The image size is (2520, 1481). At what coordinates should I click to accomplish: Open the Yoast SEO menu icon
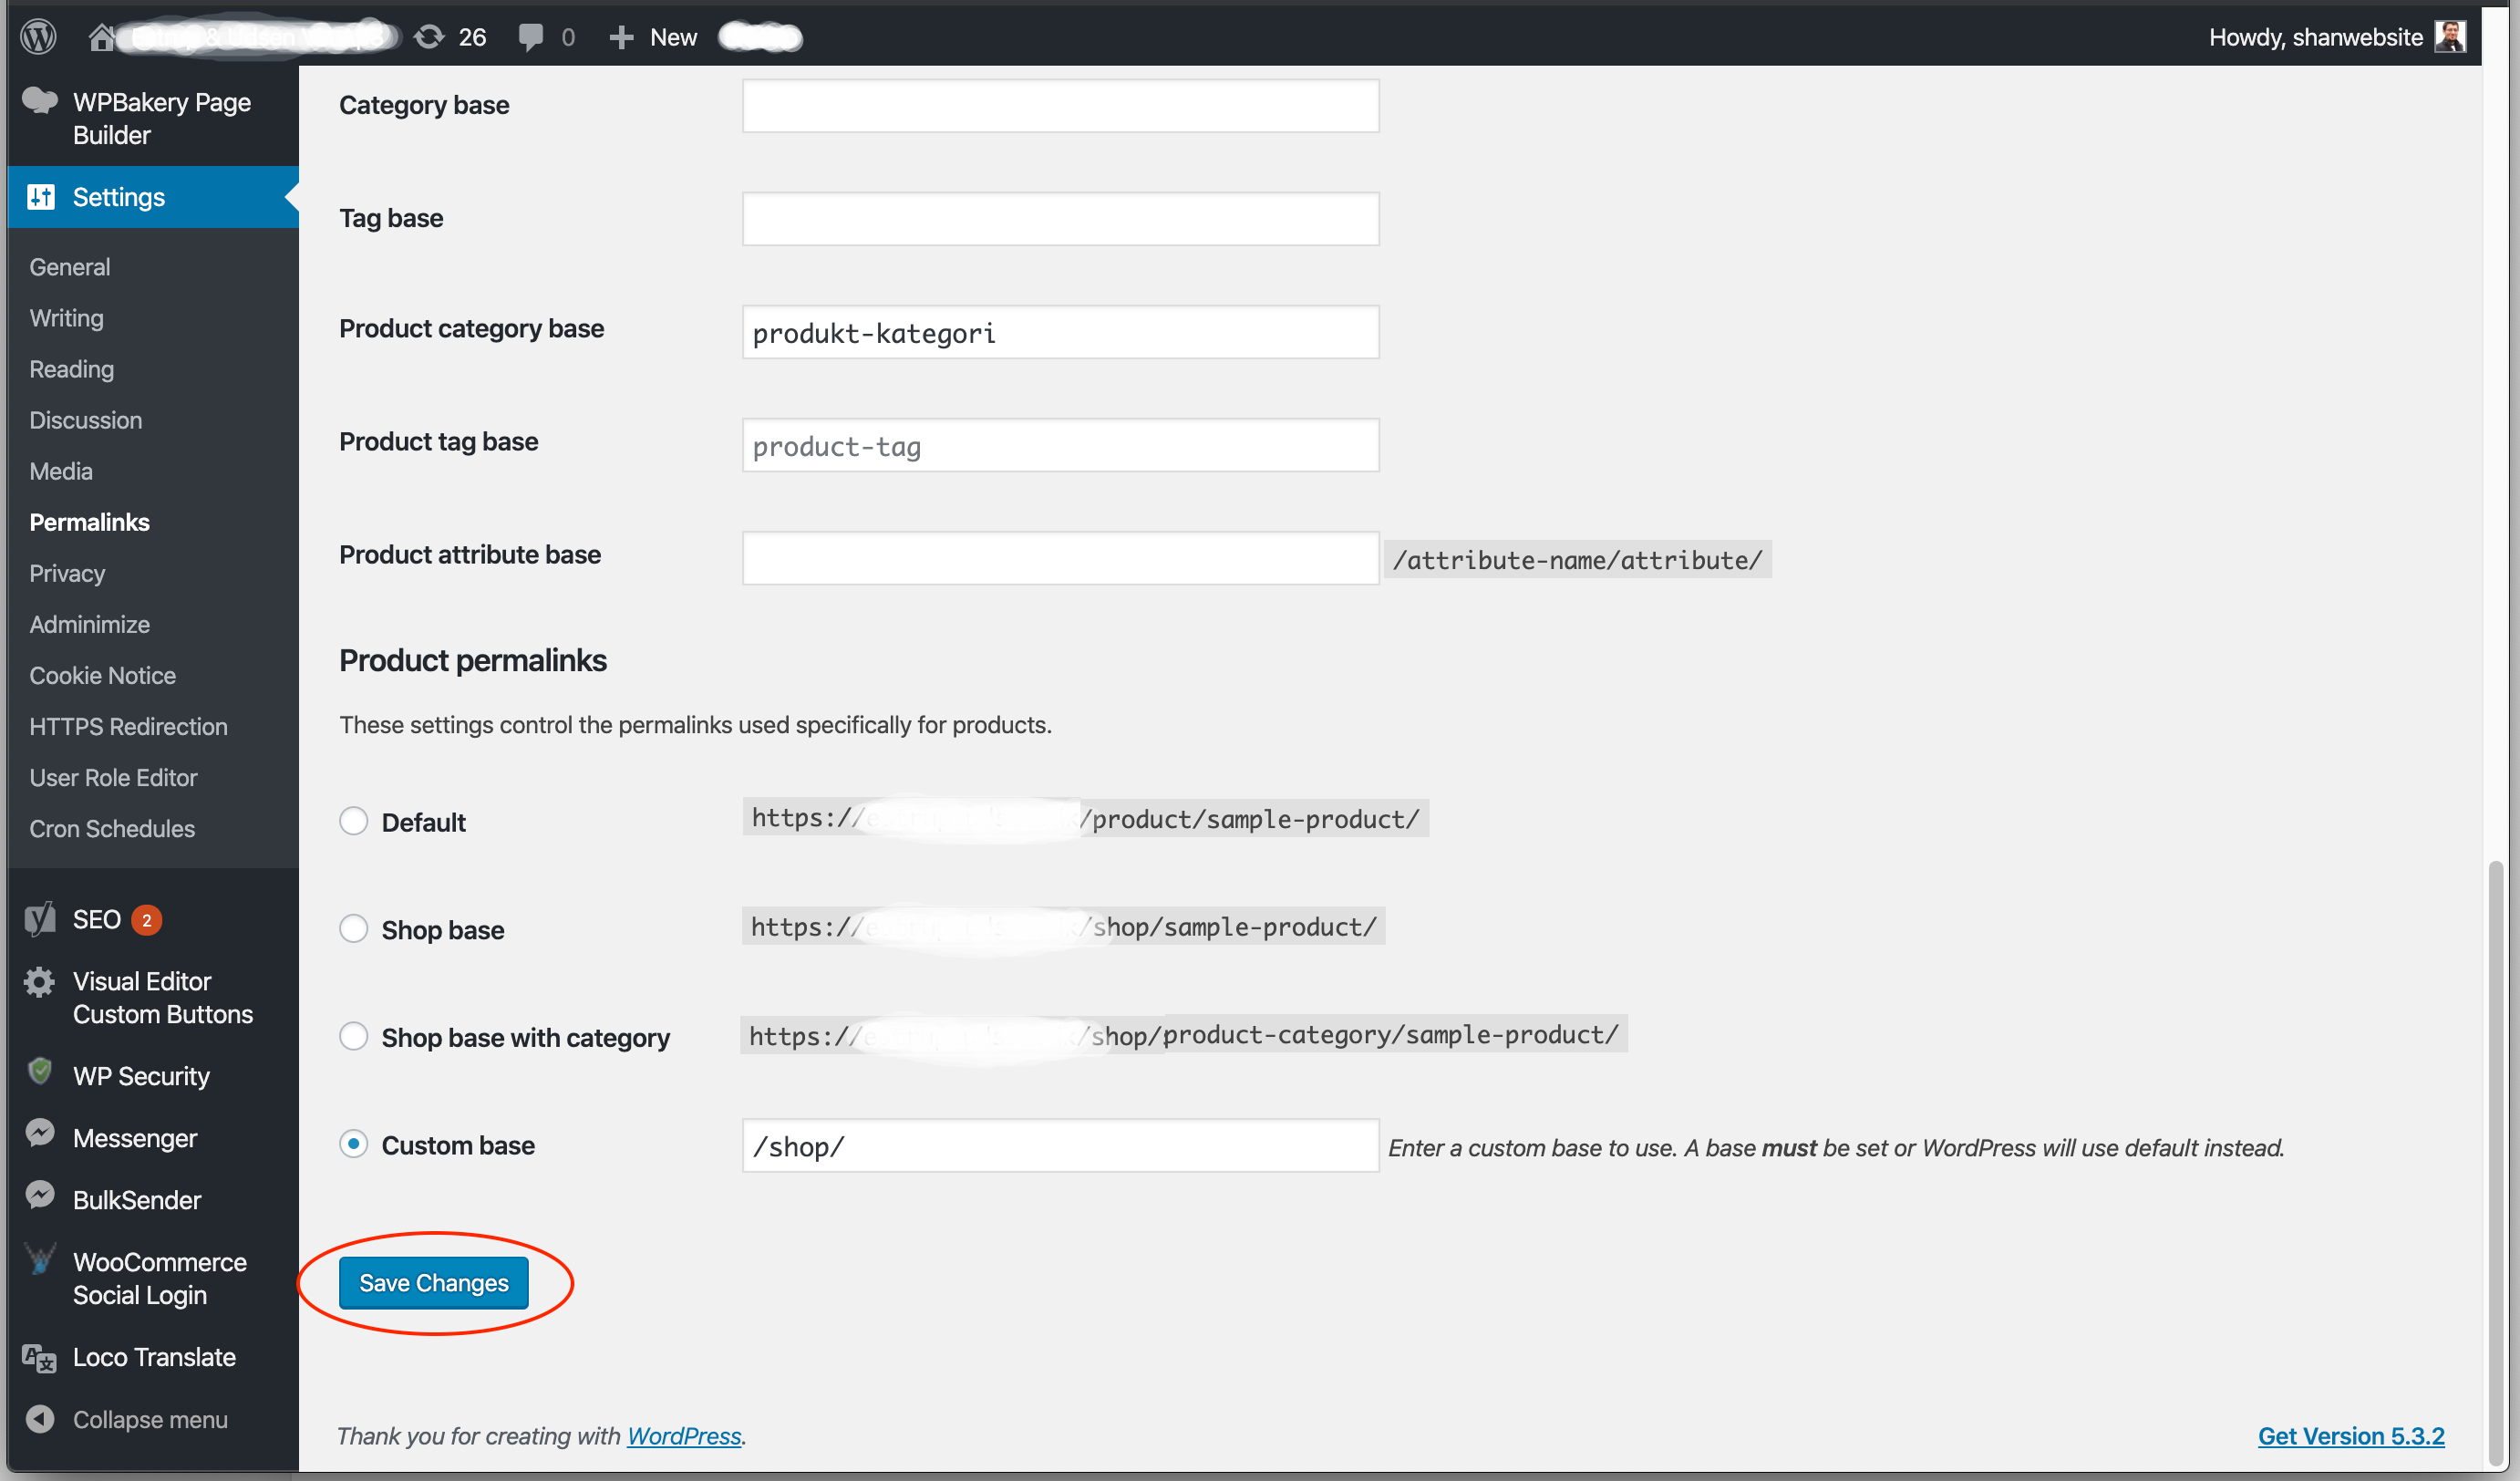coord(40,919)
